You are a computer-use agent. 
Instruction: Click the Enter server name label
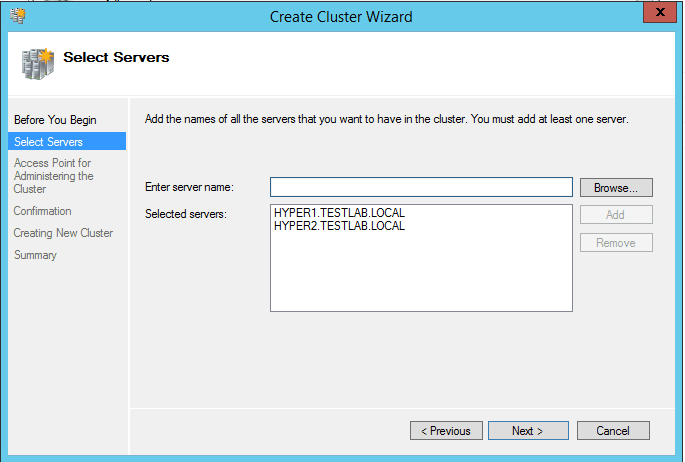[x=189, y=187]
